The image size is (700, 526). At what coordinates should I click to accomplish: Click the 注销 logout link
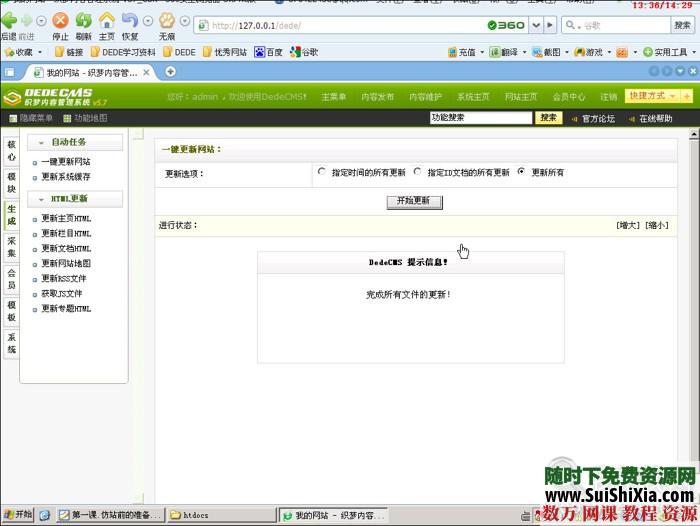pos(608,97)
